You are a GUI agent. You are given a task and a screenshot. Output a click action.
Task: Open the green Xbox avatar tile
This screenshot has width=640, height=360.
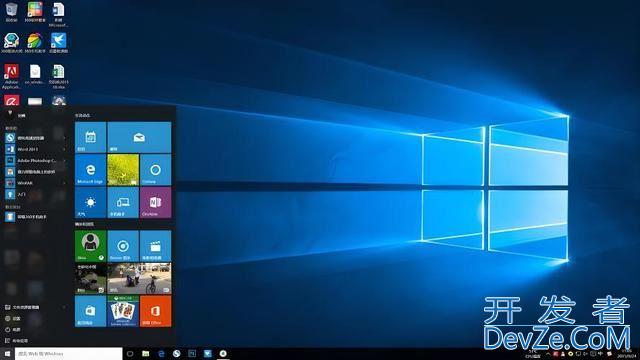pos(90,246)
